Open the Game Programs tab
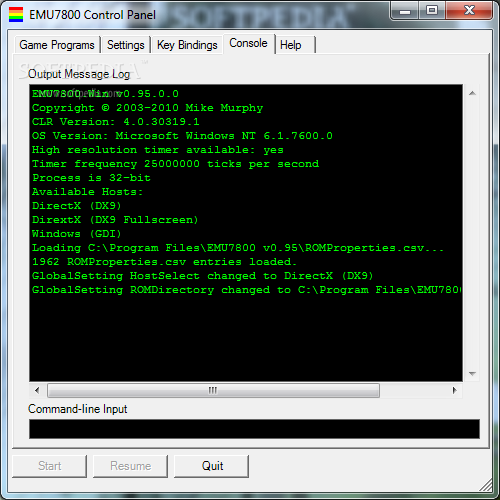The width and height of the screenshot is (500, 500). 57,45
